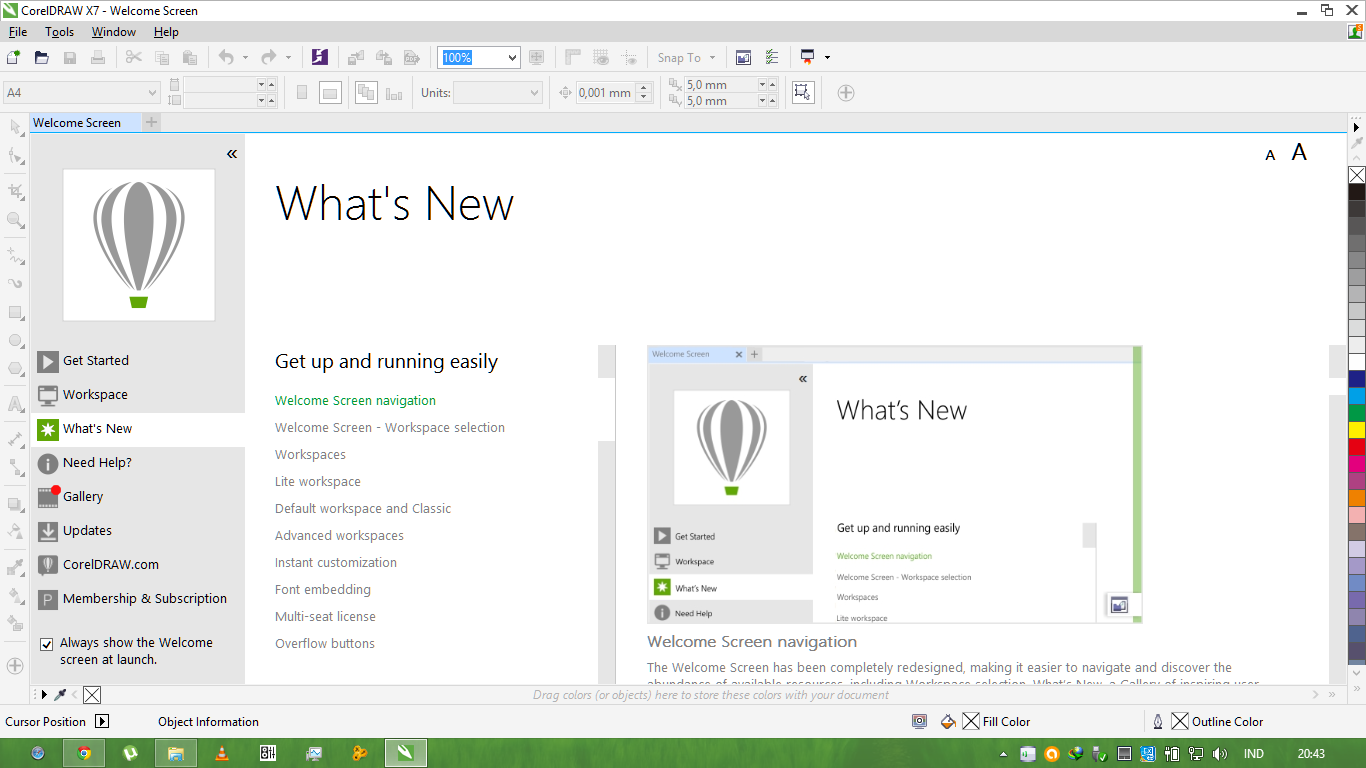Expand the Cursor Position flyout arrow
Viewport: 1366px width, 768px height.
pyautogui.click(x=102, y=721)
